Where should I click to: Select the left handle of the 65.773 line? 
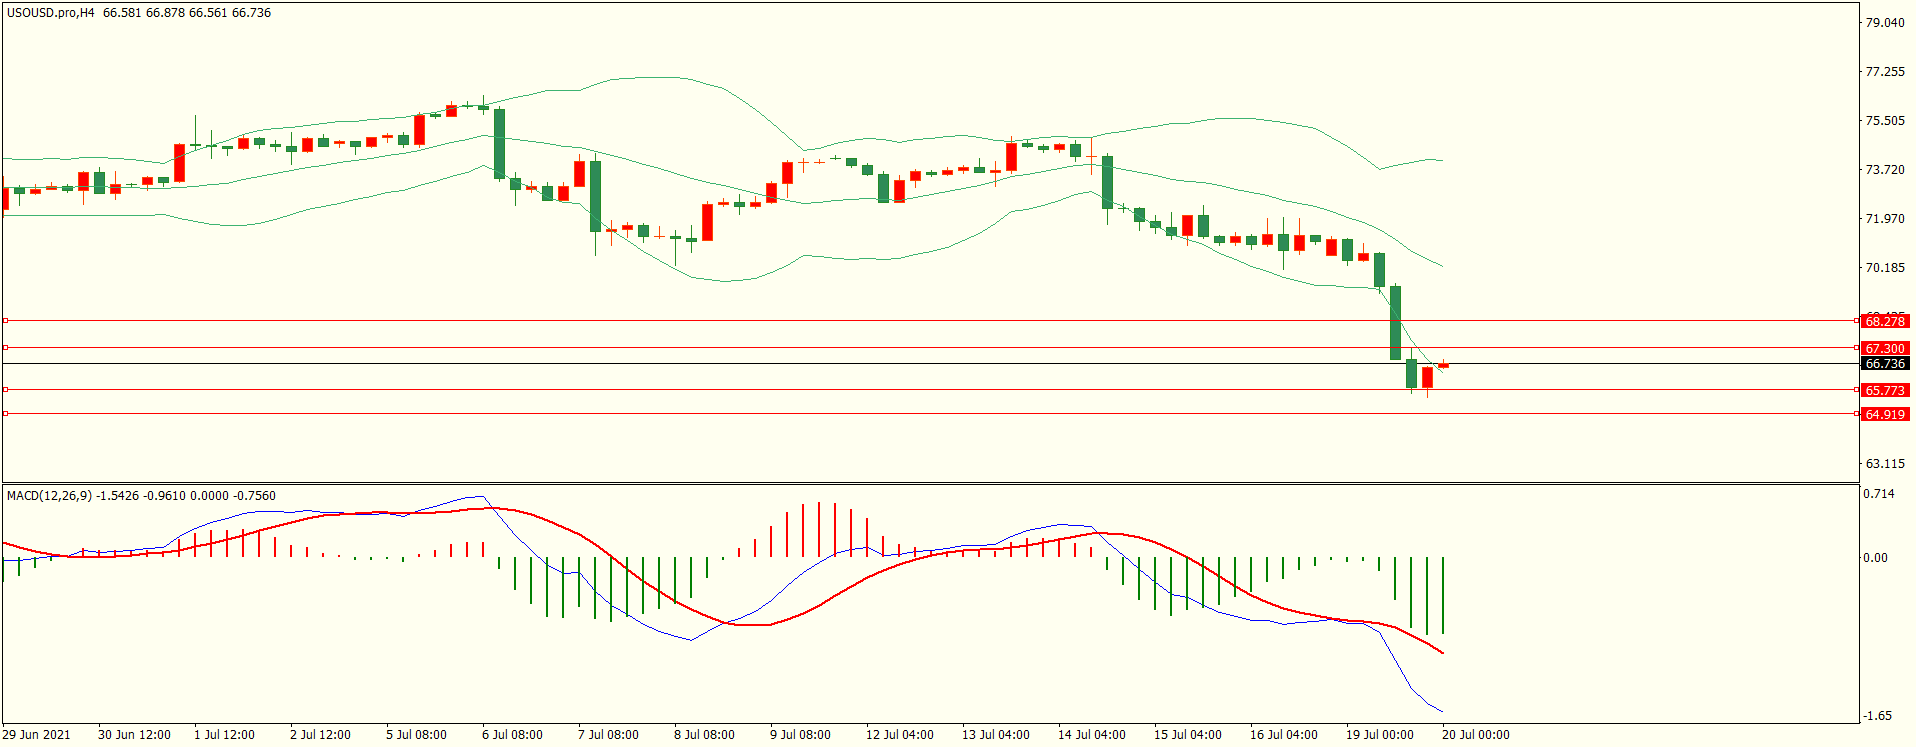[6, 389]
